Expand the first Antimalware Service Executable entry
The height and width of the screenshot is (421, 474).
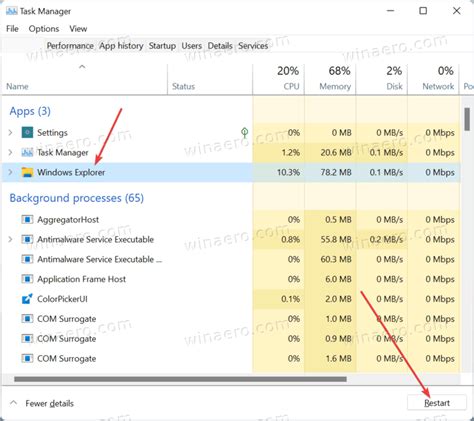point(10,239)
